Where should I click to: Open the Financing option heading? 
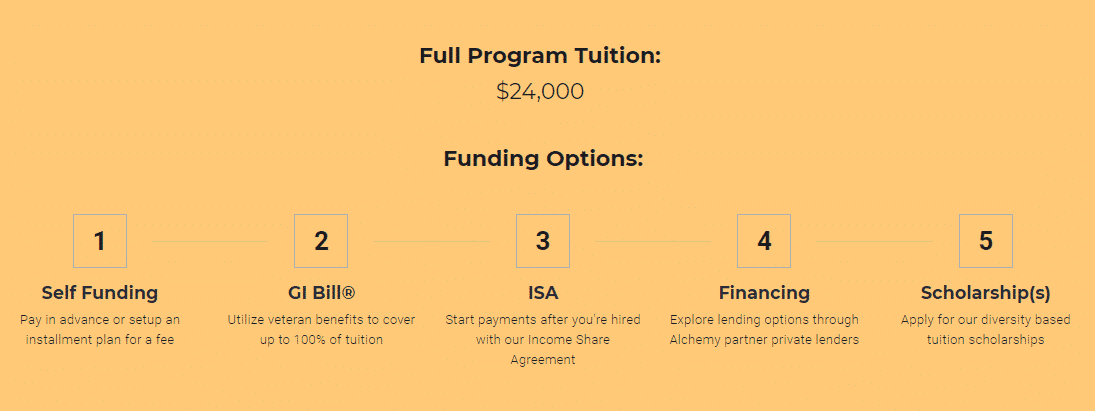pos(764,292)
